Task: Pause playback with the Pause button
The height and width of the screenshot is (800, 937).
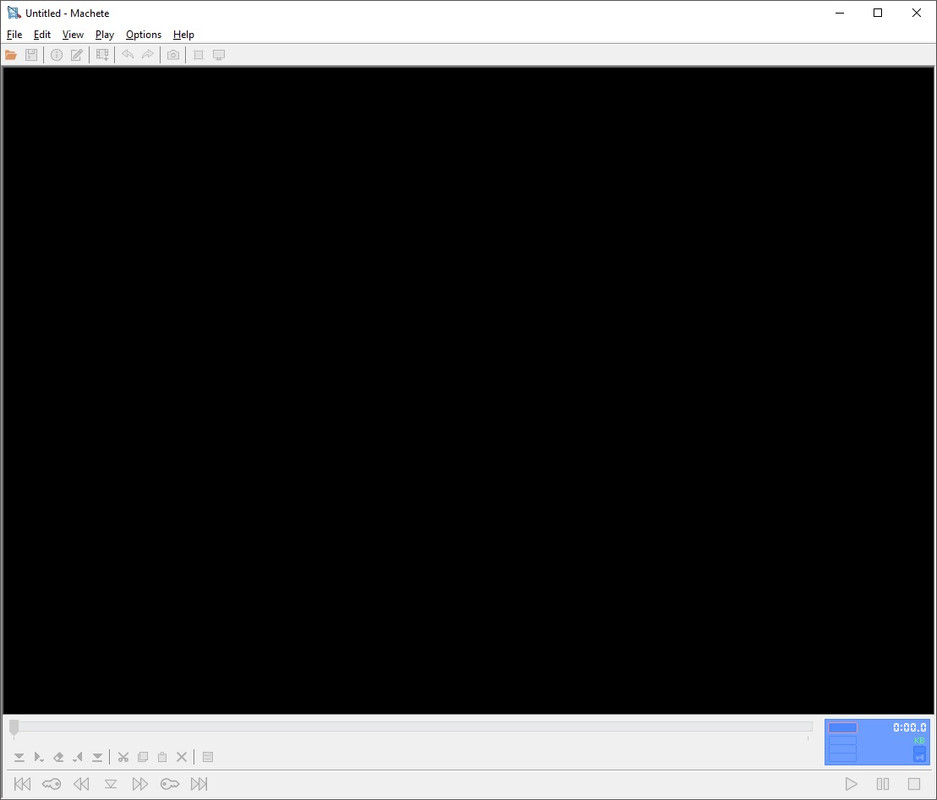Action: [x=883, y=784]
